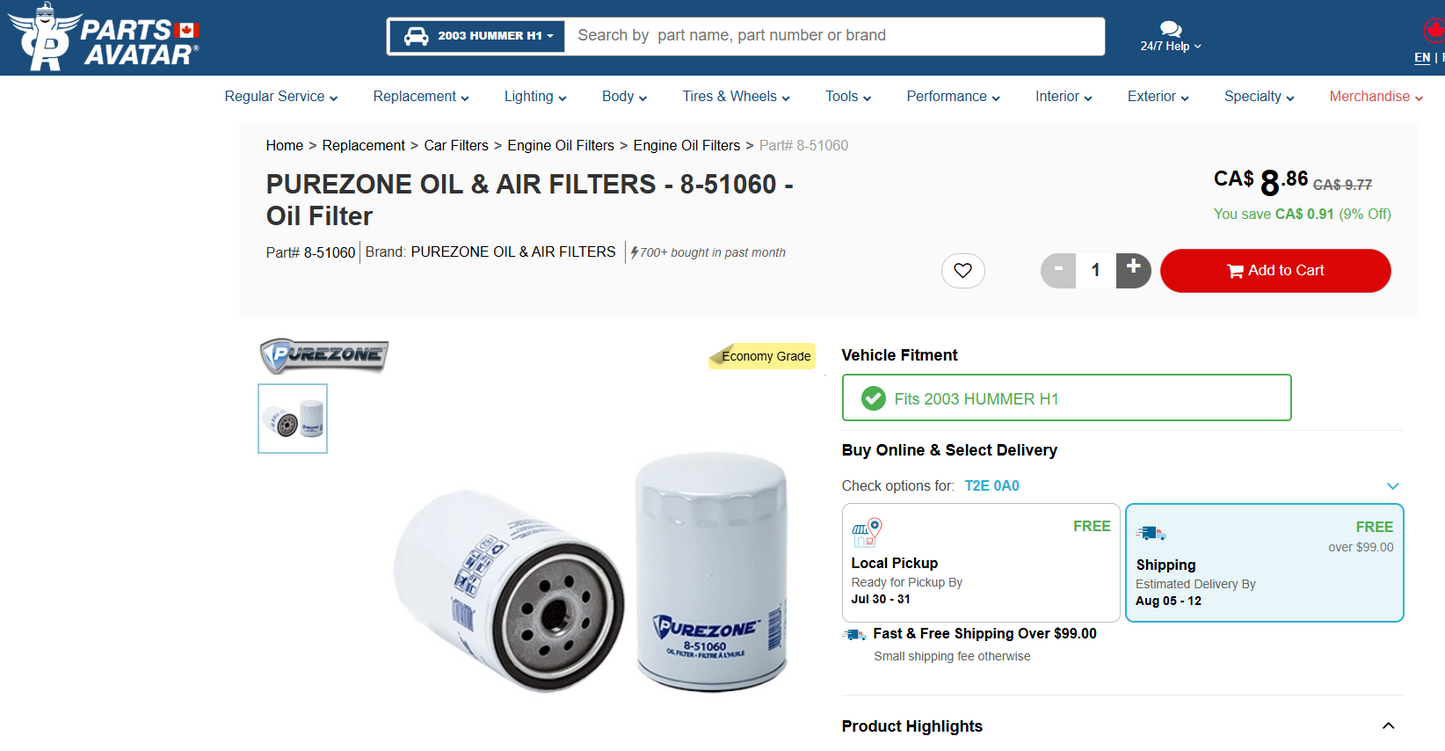Click the Parts Avatar logo

point(104,38)
